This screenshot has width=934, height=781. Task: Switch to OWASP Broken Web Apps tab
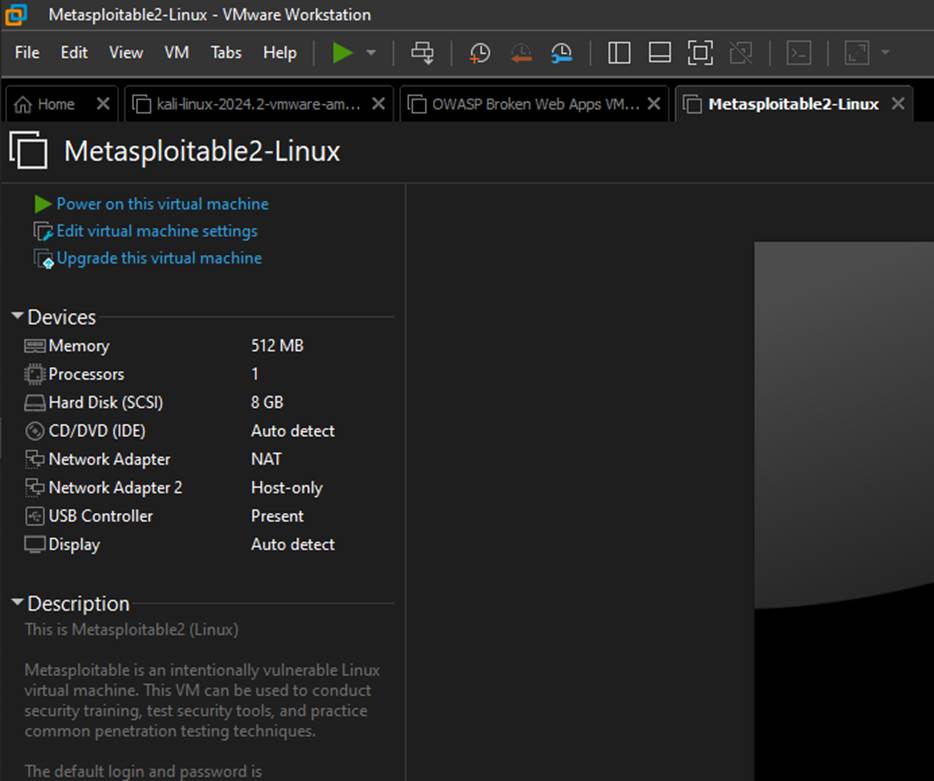tap(534, 104)
